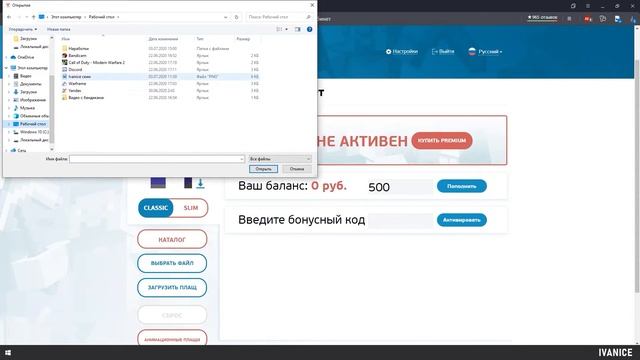The width and height of the screenshot is (640, 360).
Task: Open the view options dropdown arrow
Action: click(x=287, y=29)
